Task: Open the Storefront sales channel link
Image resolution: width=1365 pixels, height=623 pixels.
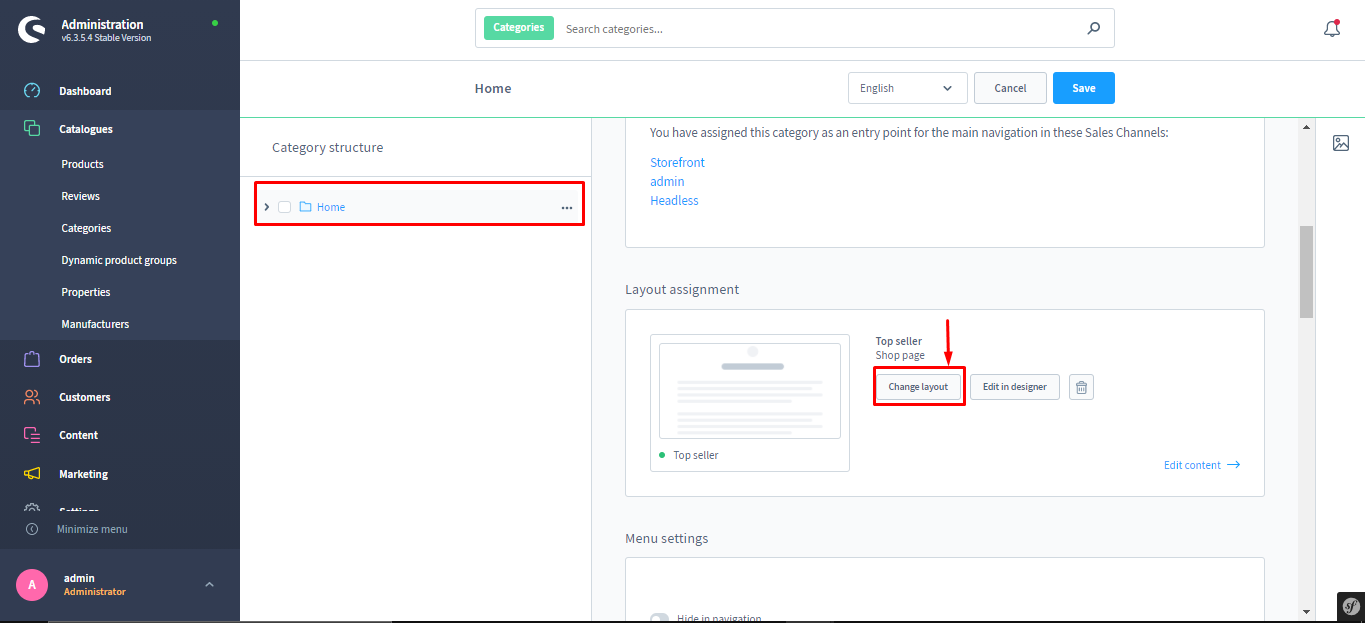Action: [677, 162]
